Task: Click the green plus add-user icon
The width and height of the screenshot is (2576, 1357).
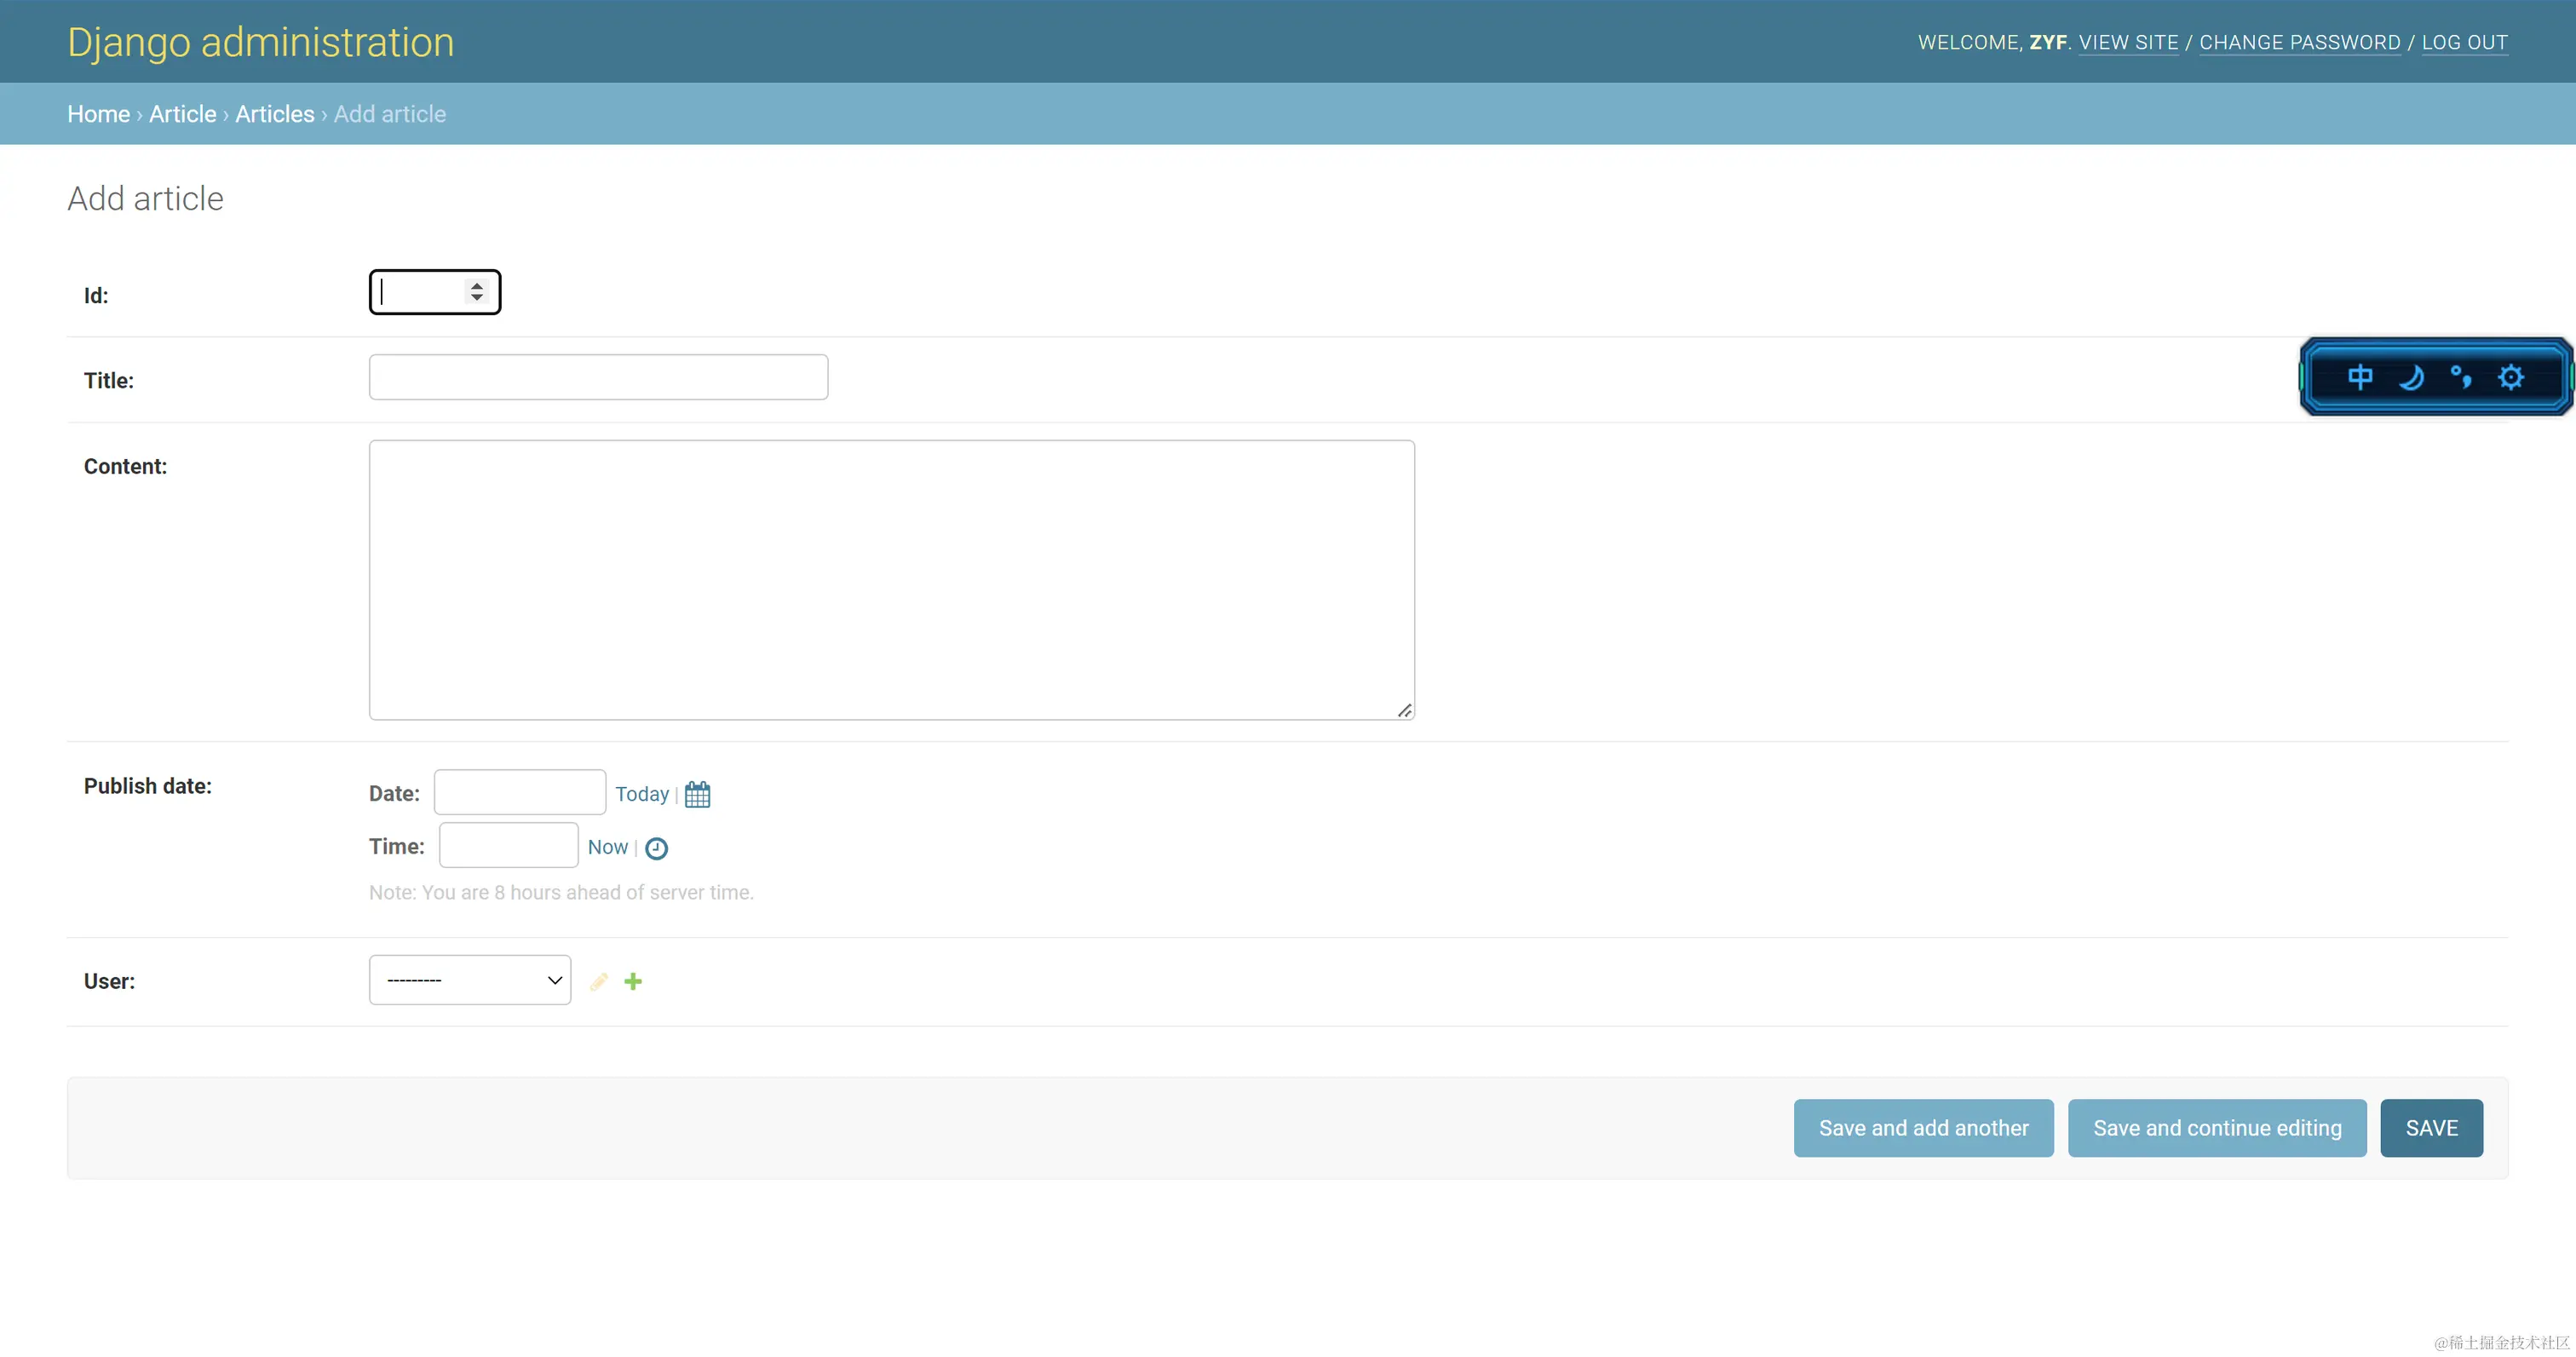Action: point(633,981)
